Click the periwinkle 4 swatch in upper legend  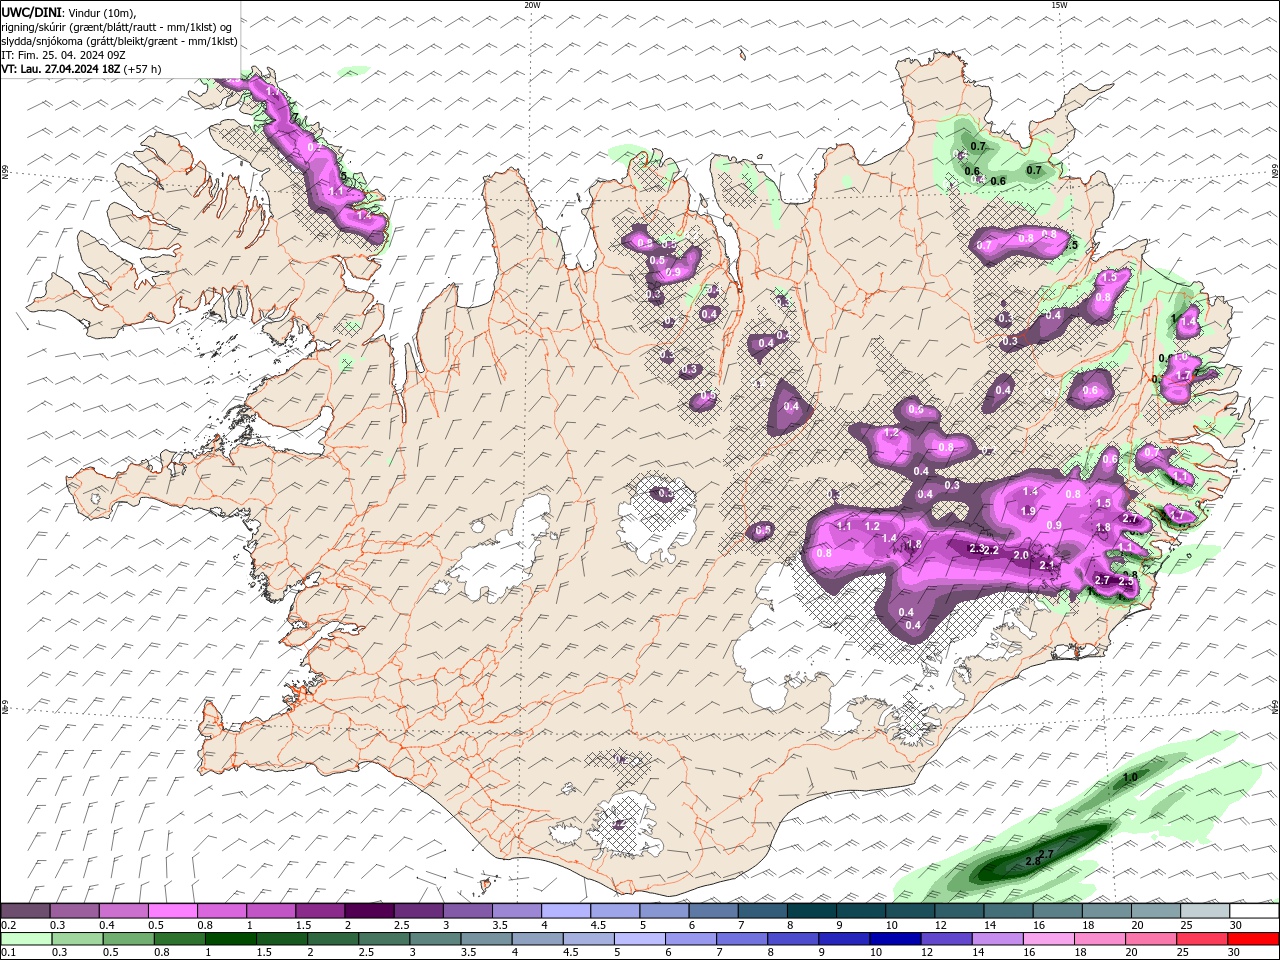tap(565, 911)
